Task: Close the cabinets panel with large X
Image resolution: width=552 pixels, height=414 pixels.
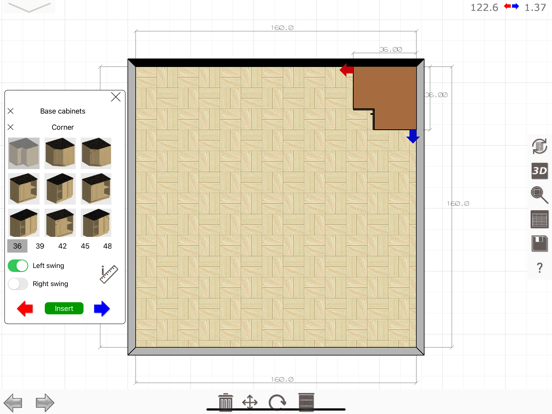Action: pos(116,97)
